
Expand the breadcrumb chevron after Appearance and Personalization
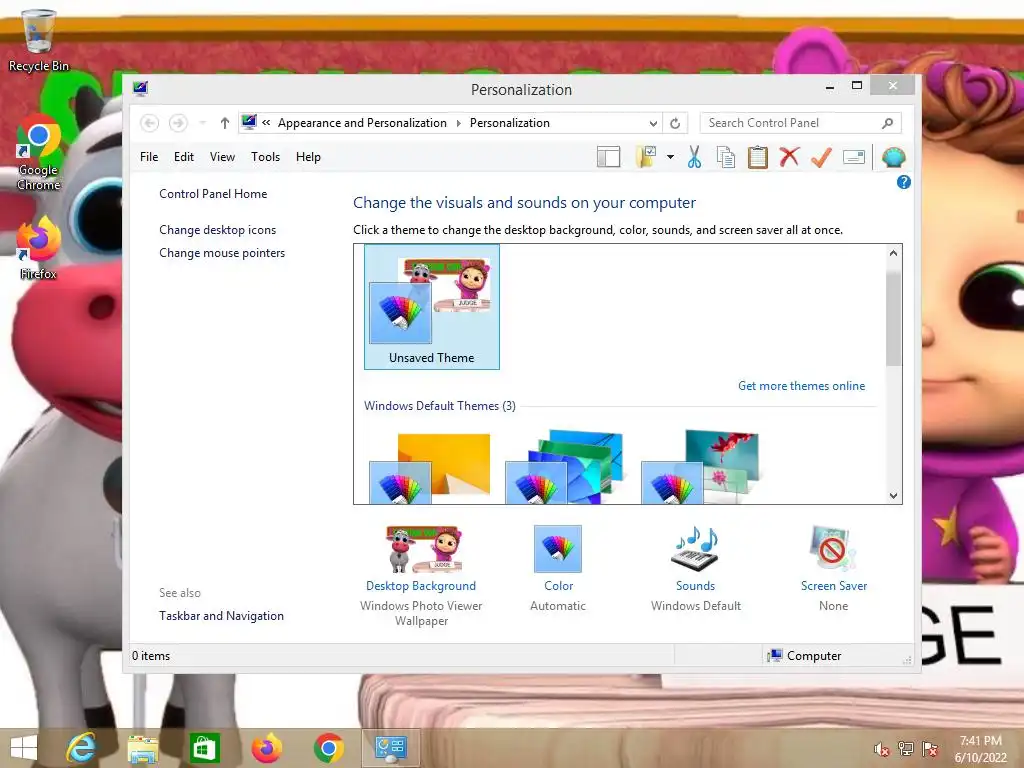(458, 123)
